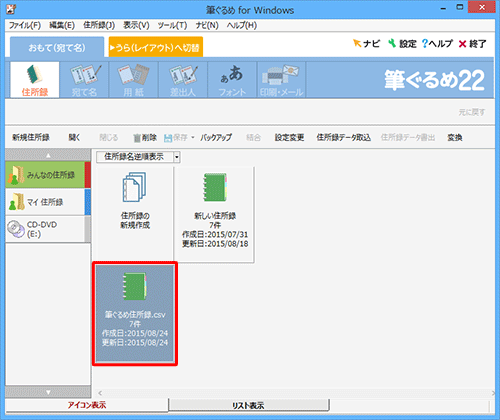Select the 住所録 toolbar icon
500x420 pixels.
pos(35,80)
